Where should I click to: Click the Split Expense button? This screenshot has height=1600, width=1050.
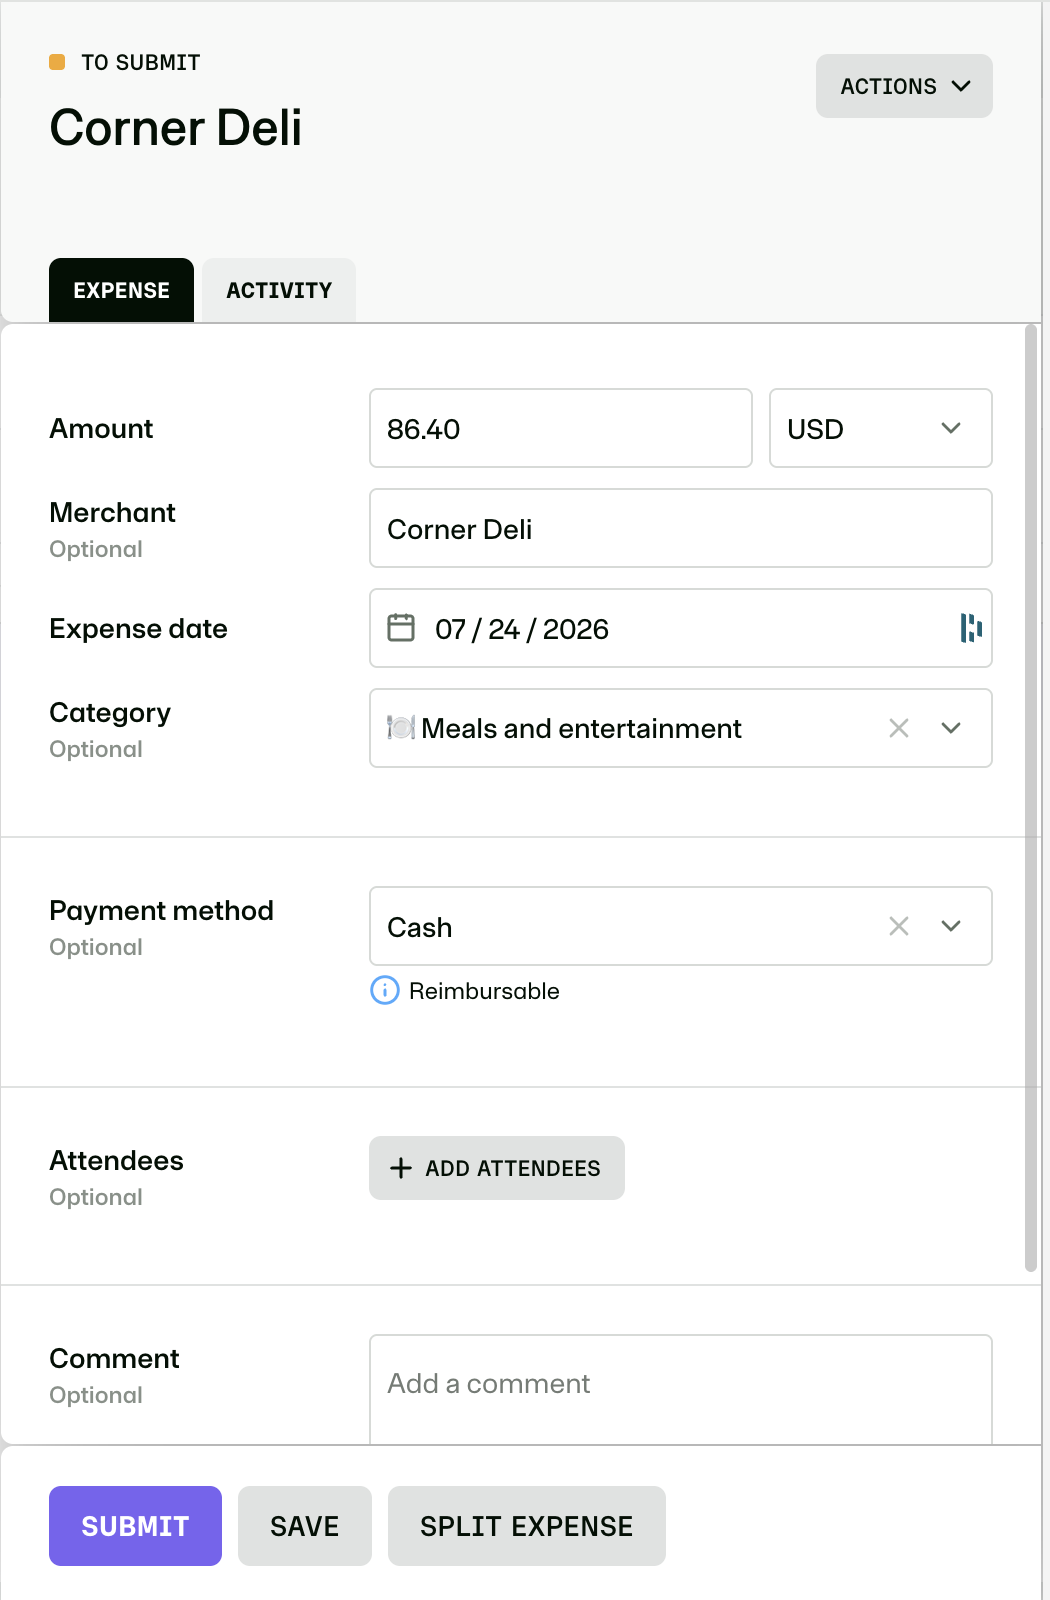click(527, 1526)
